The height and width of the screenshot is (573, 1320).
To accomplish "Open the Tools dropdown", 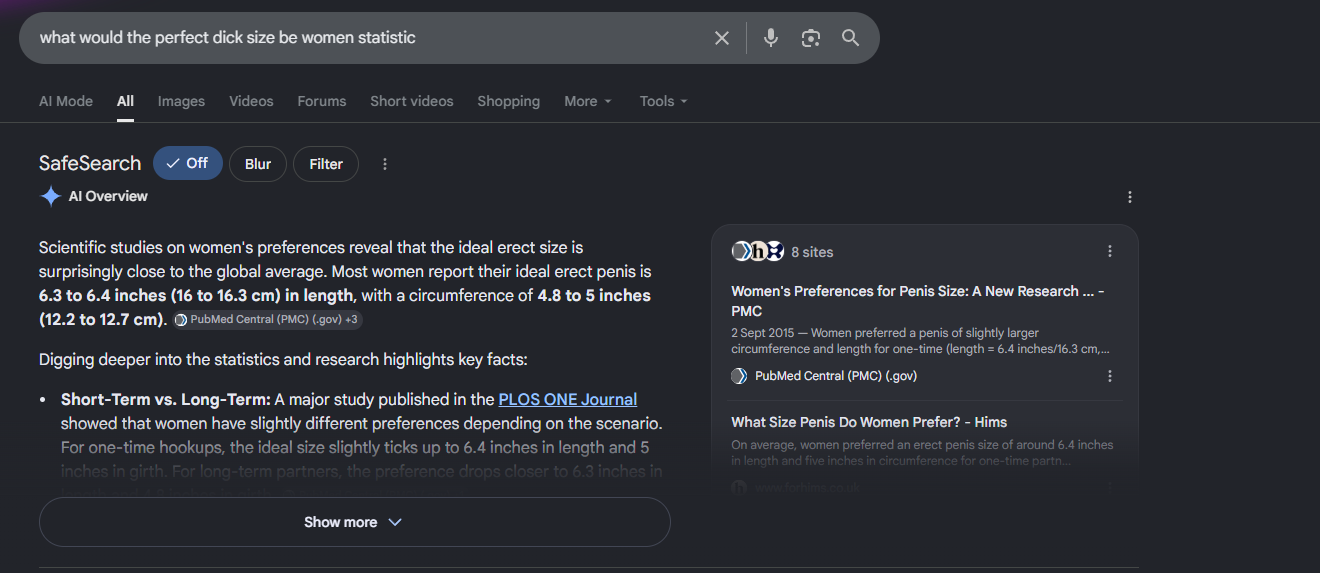I will click(x=664, y=101).
